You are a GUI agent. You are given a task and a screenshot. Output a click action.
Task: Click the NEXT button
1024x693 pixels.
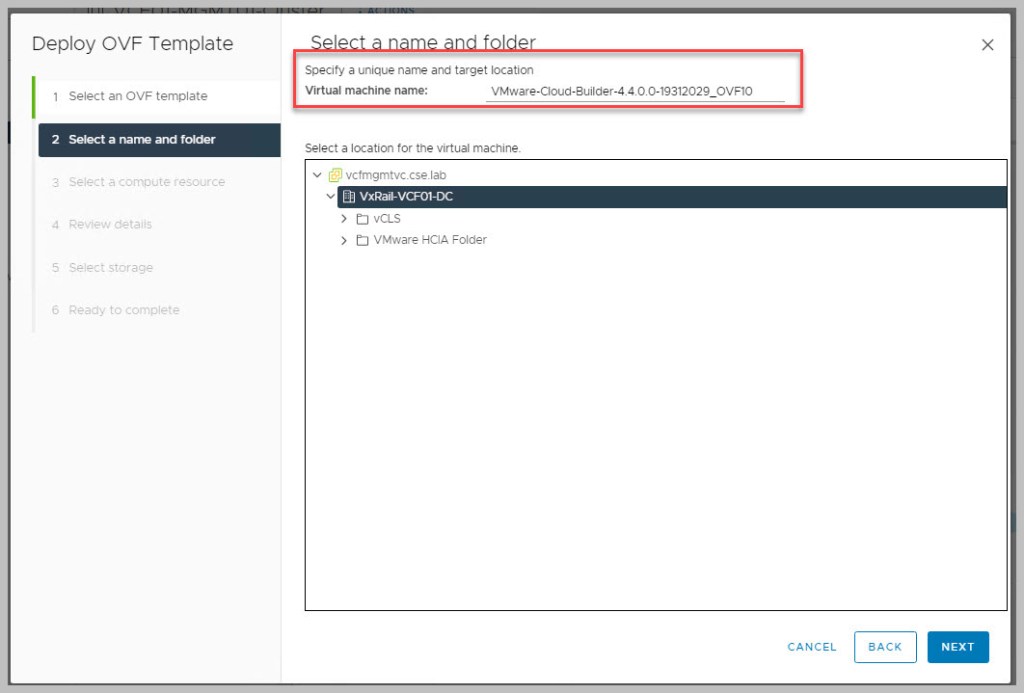point(958,647)
